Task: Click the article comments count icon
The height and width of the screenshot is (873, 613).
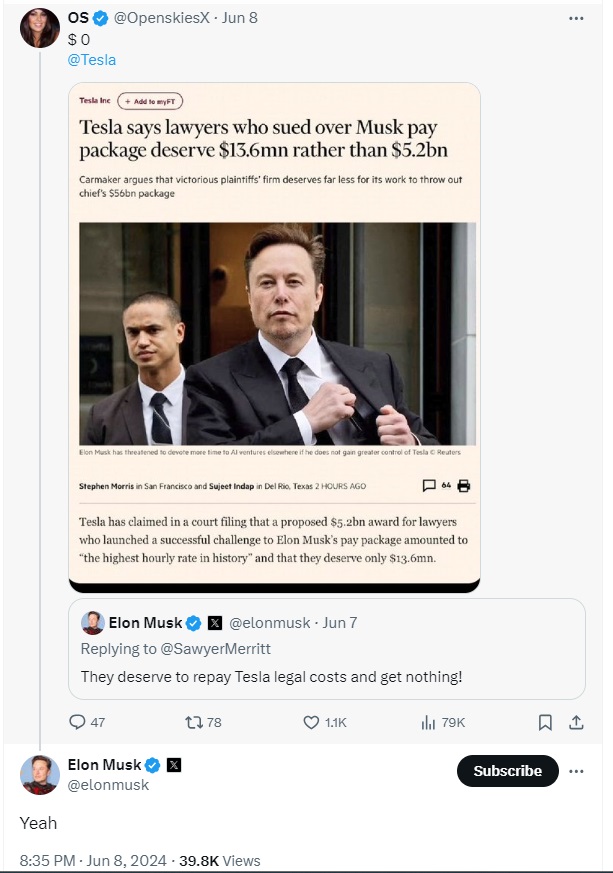Action: [x=430, y=486]
